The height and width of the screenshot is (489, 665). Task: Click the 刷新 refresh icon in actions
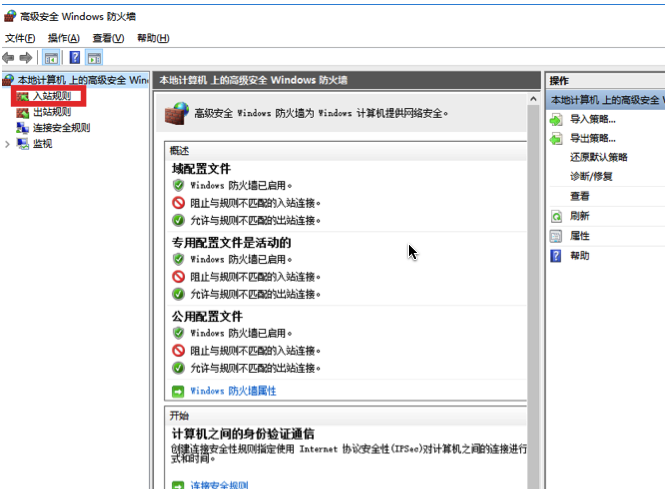[556, 216]
